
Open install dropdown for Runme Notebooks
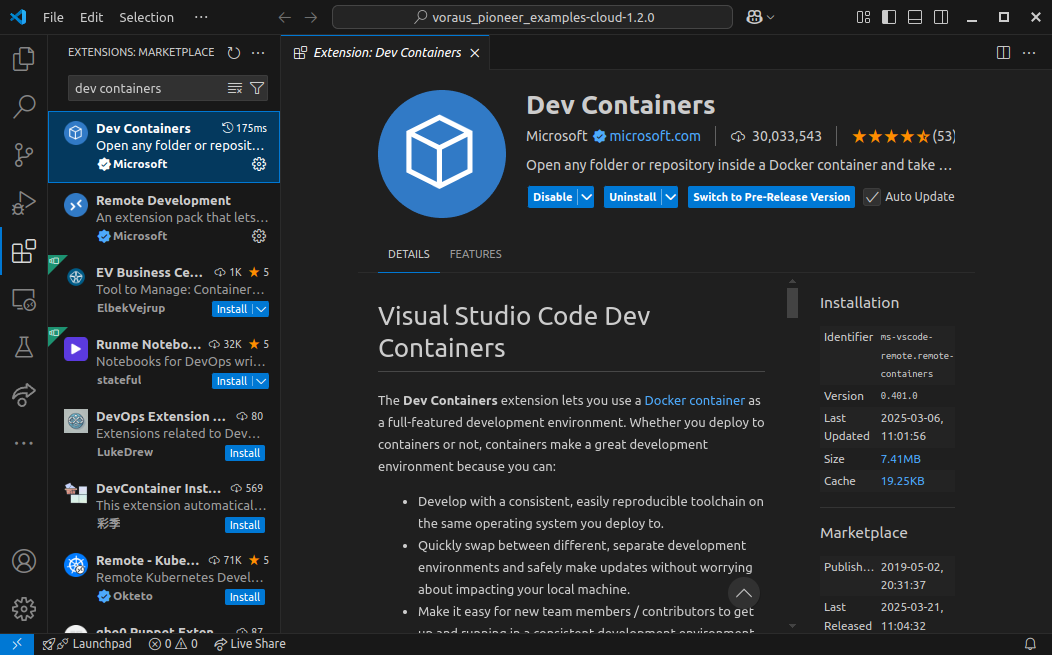pyautogui.click(x=261, y=381)
